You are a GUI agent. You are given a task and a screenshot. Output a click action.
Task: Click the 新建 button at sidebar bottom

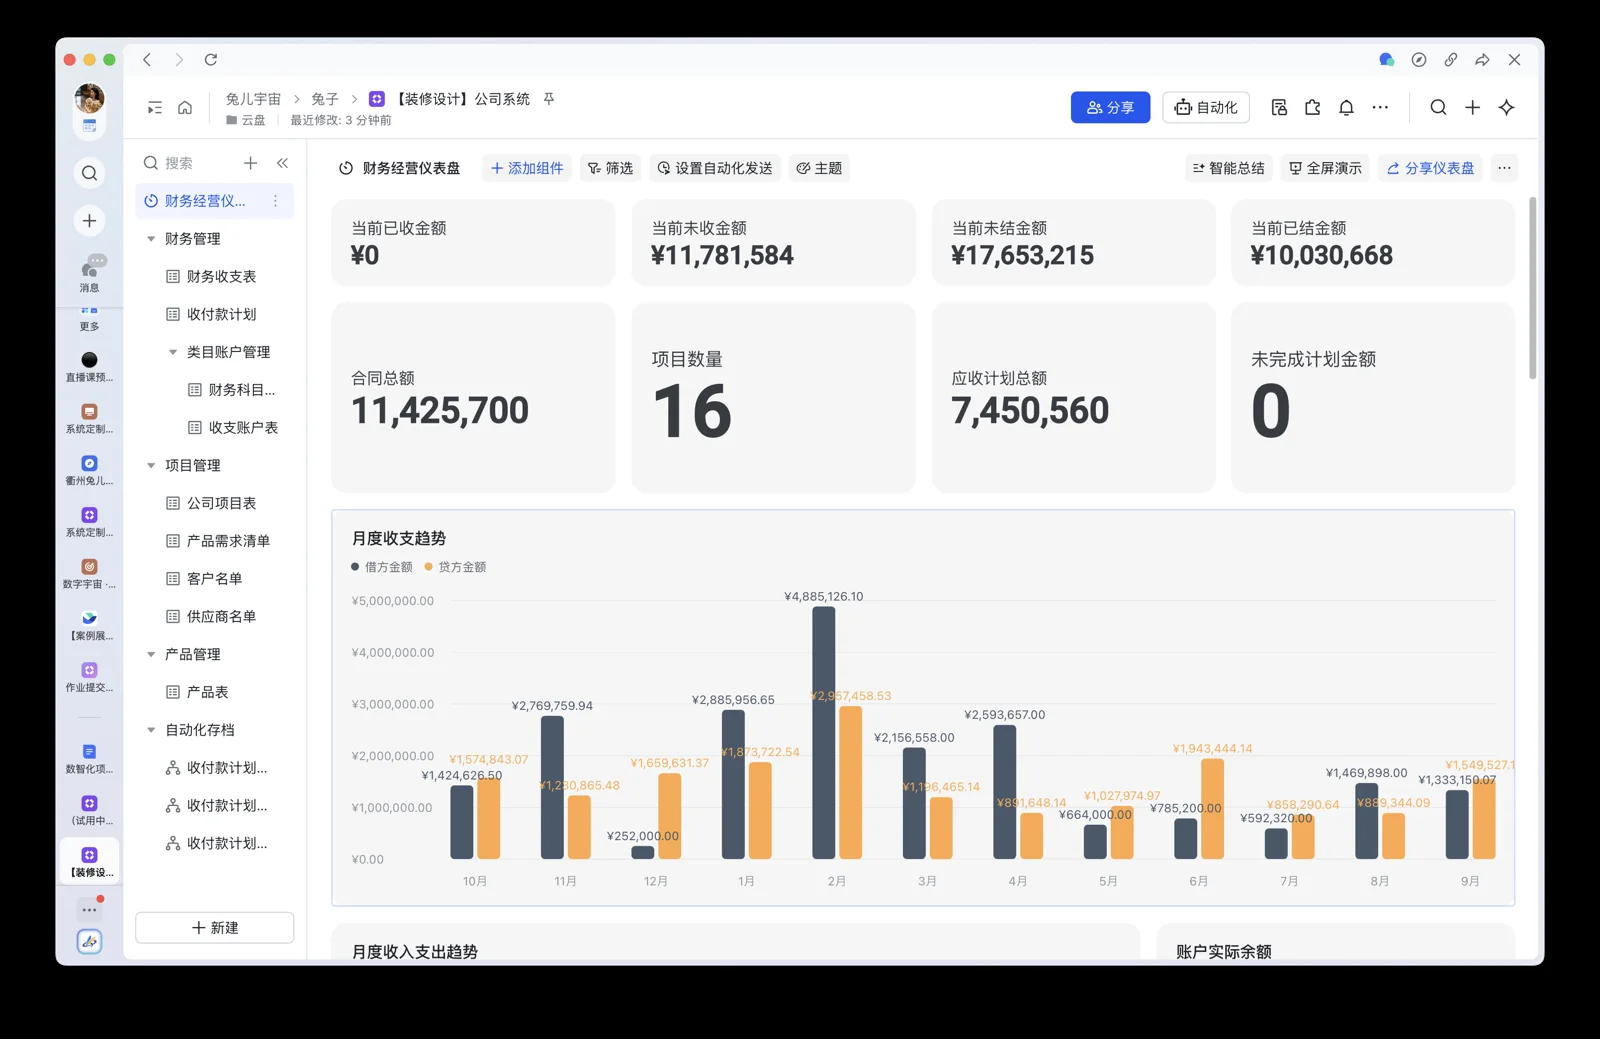coord(215,928)
